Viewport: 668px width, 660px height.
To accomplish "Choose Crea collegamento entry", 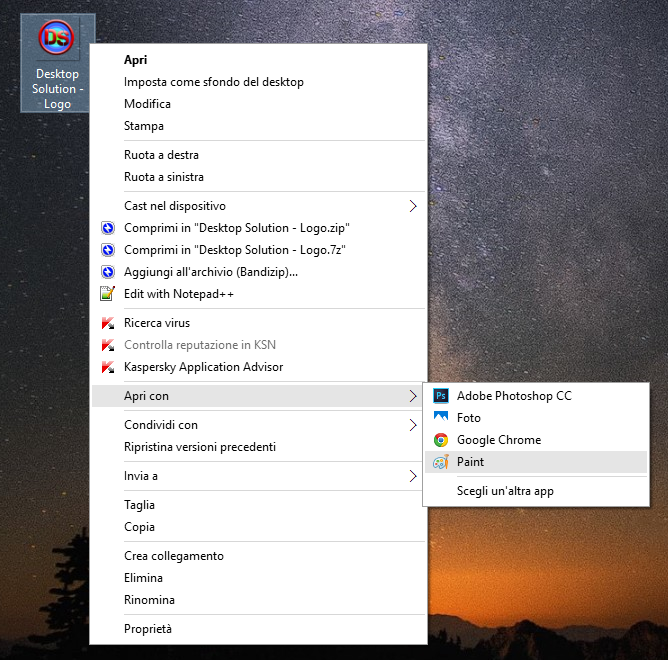I will (x=173, y=556).
